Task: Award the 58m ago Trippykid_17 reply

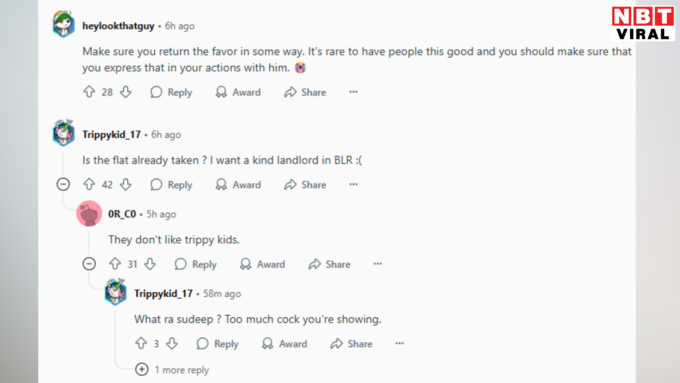Action: [x=284, y=344]
